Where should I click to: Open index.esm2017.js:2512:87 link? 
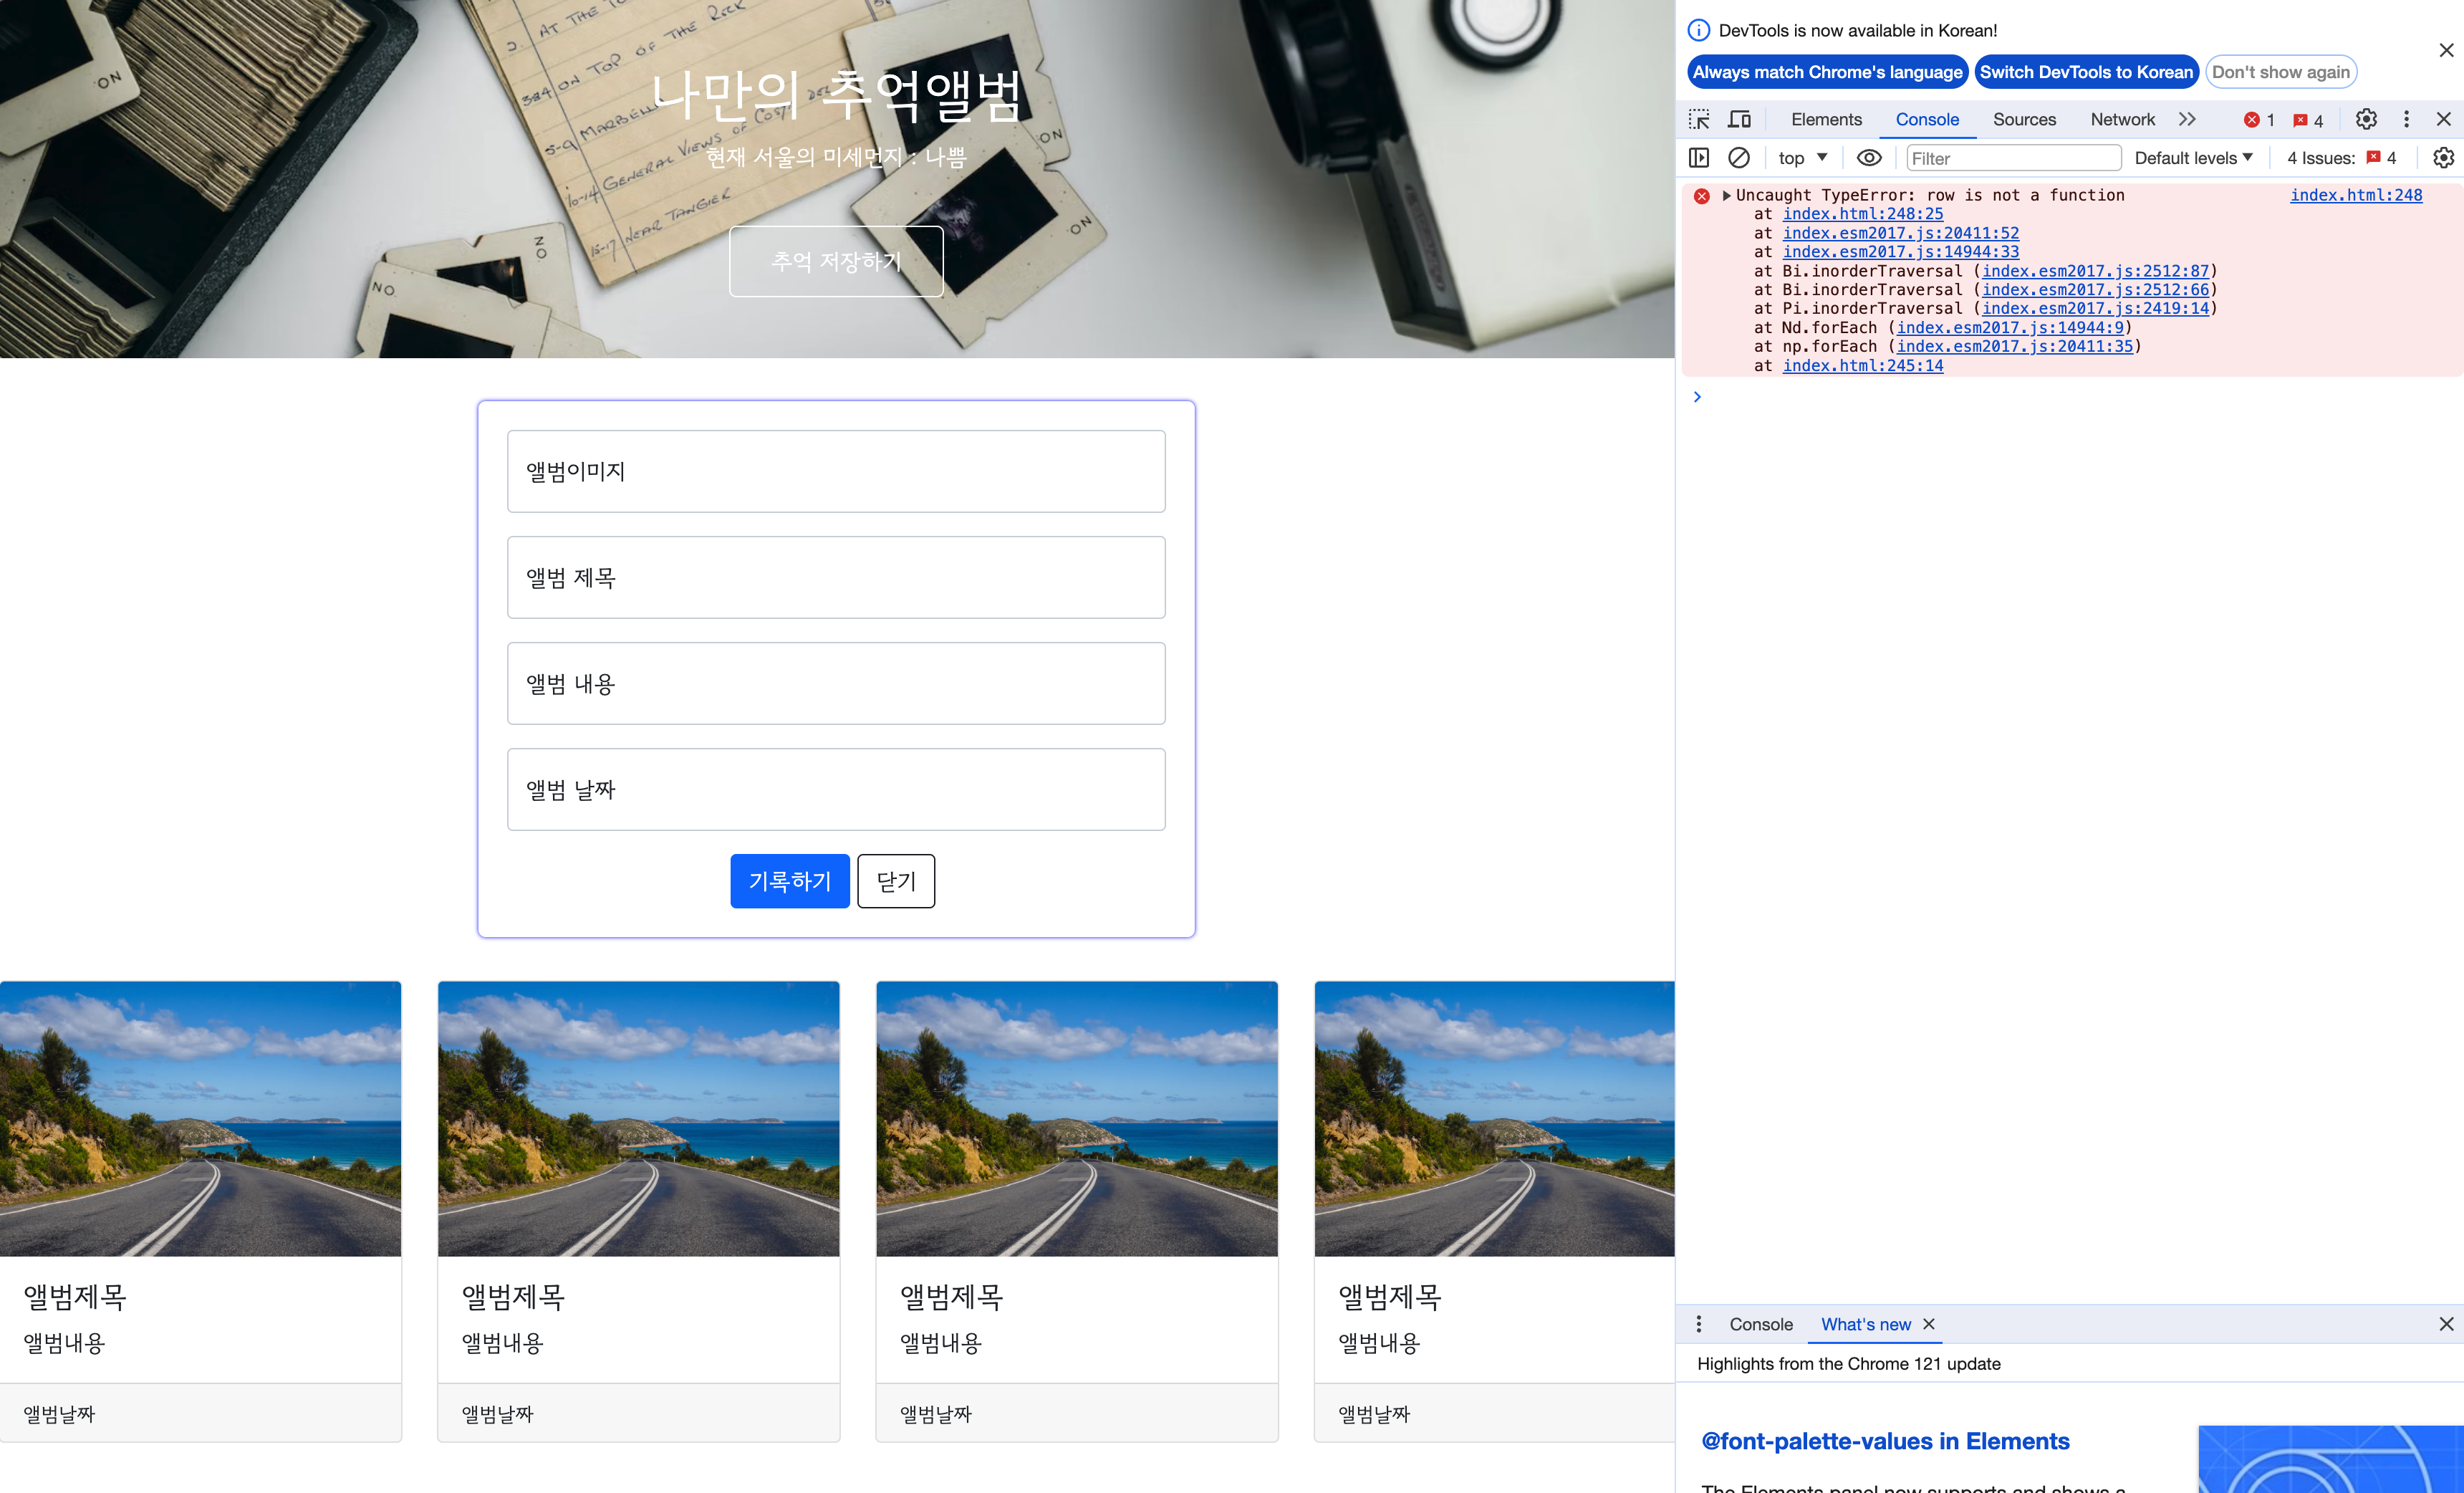click(2095, 271)
